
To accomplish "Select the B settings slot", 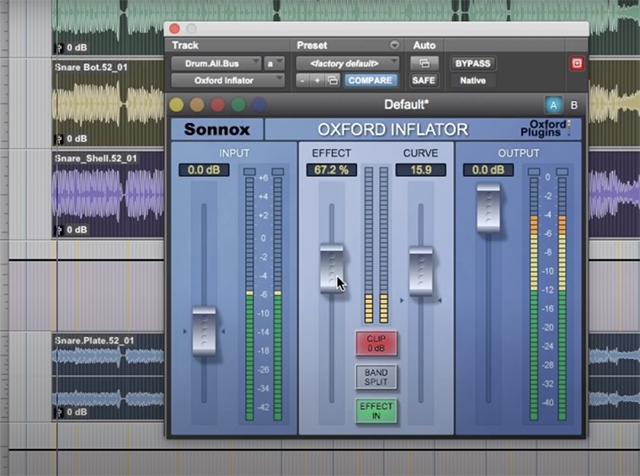I will 574,105.
